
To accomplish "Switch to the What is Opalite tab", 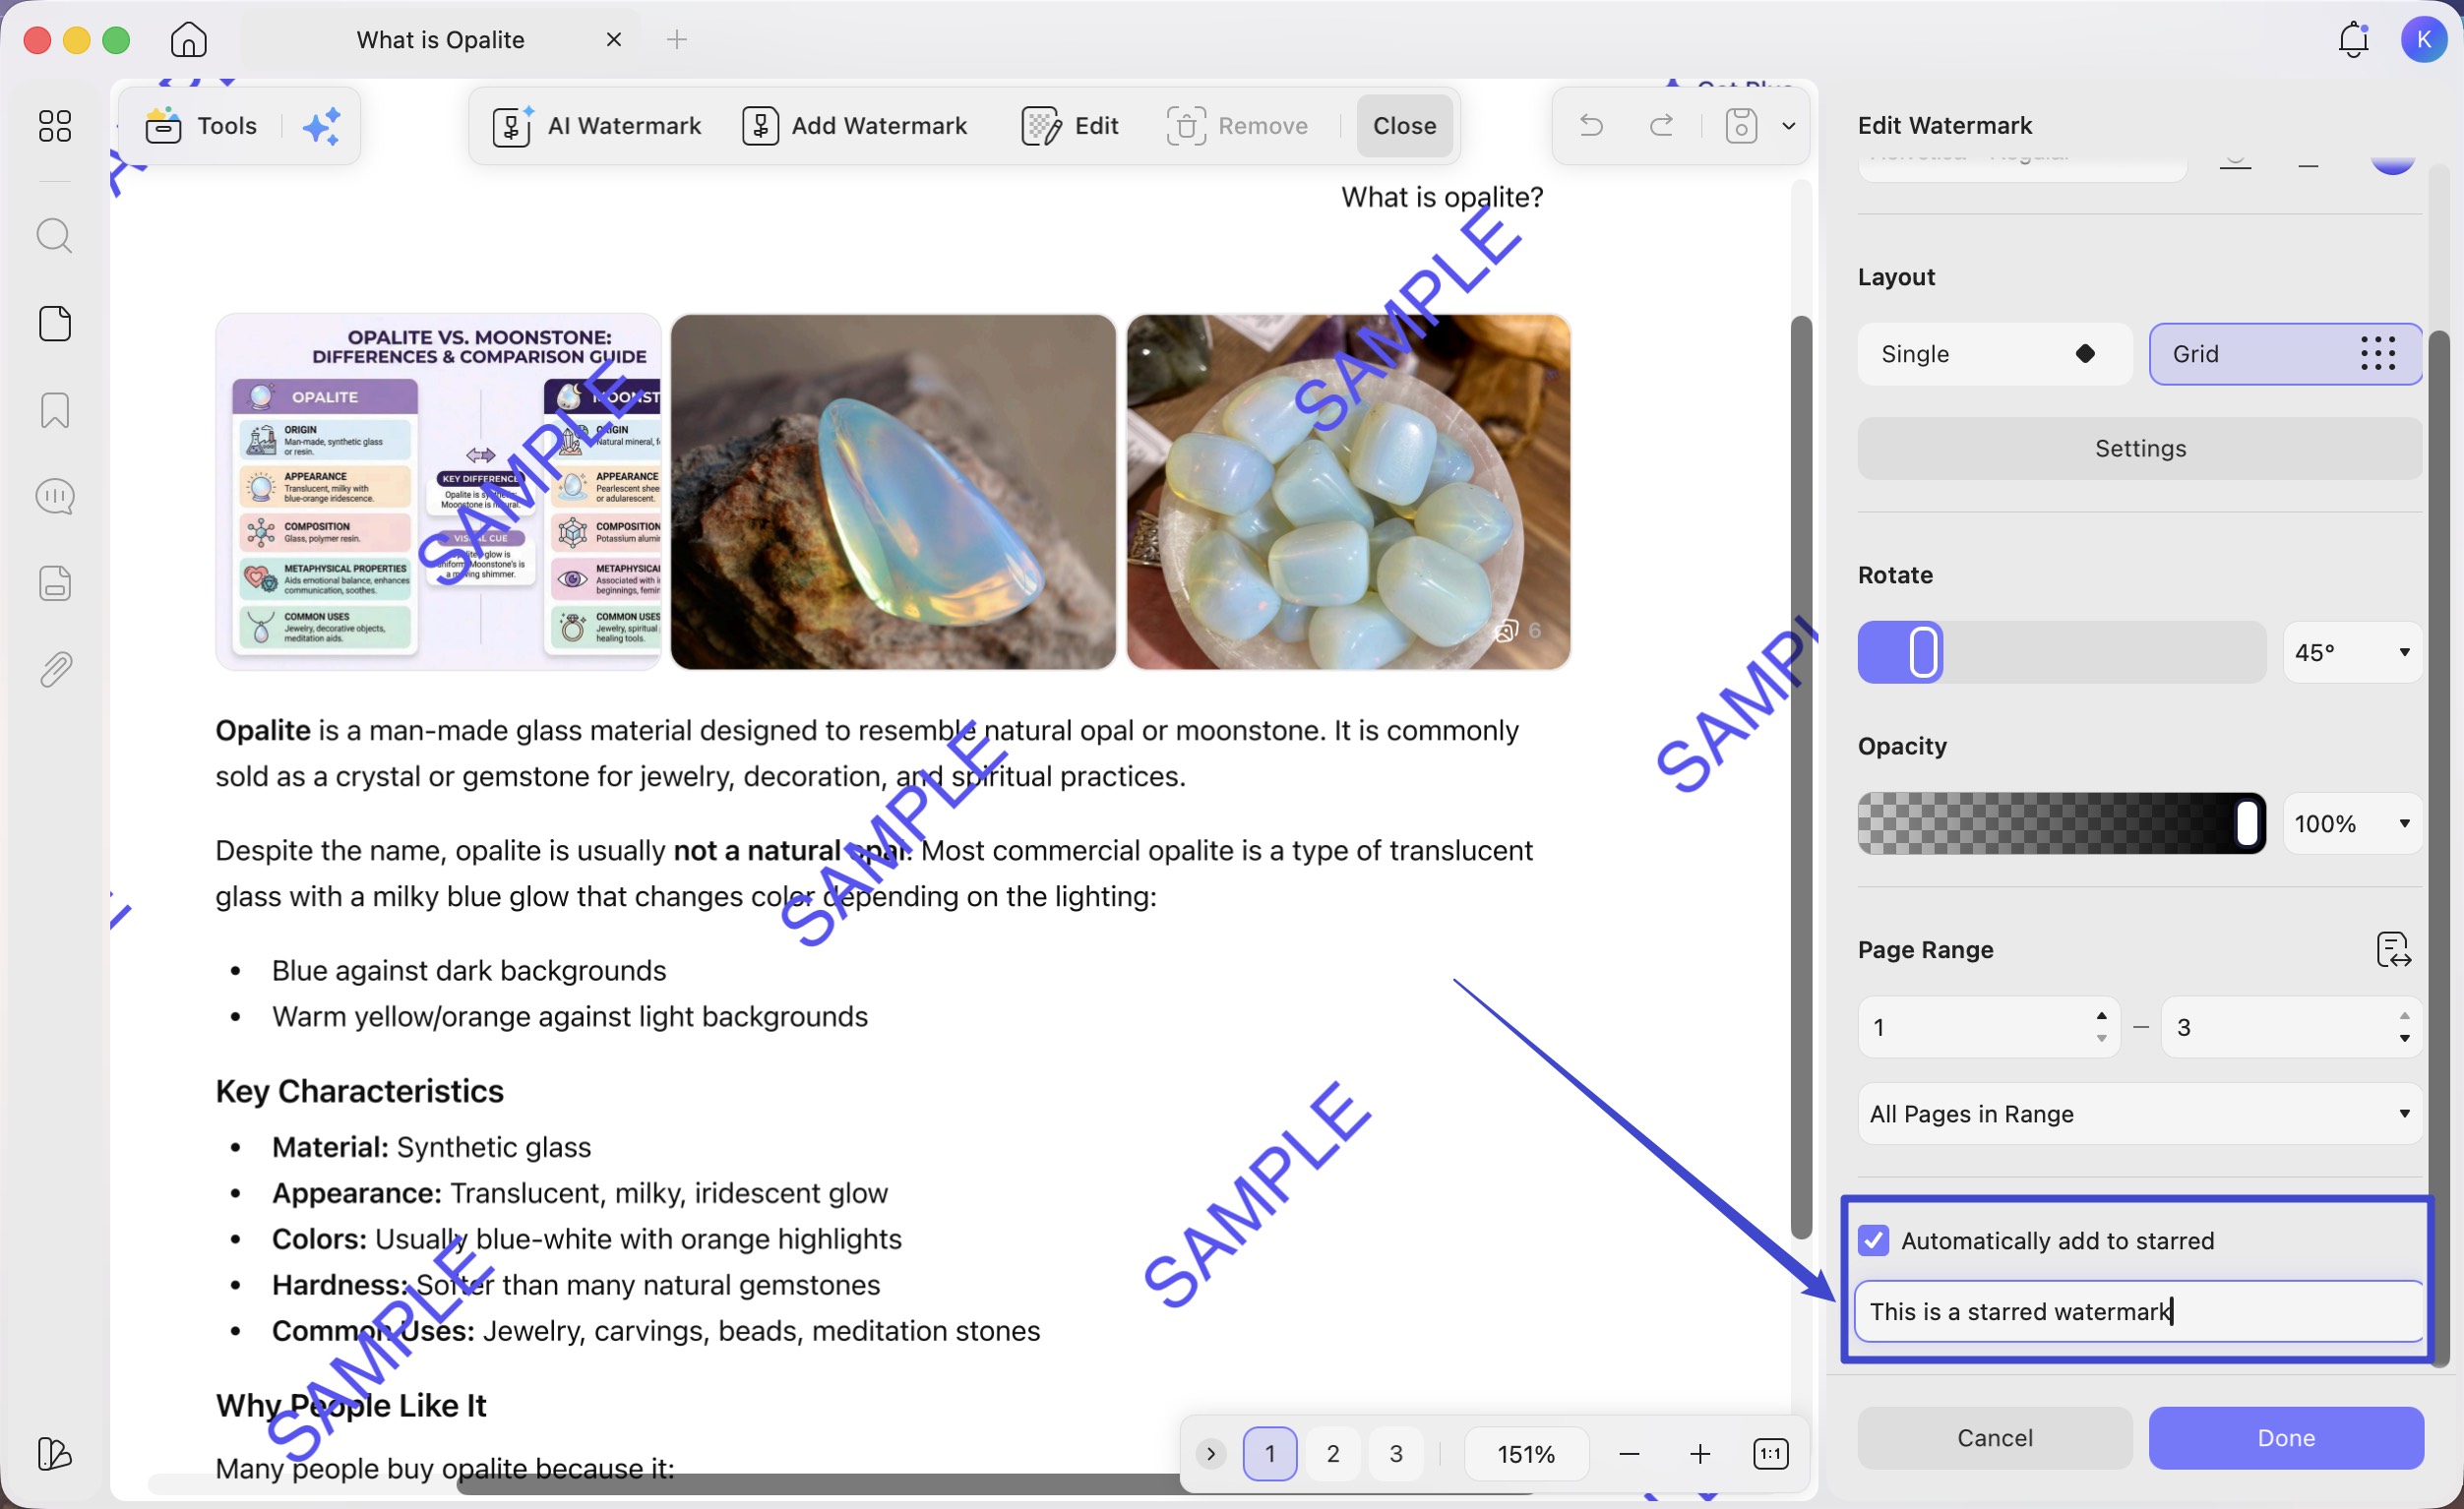I will [441, 40].
